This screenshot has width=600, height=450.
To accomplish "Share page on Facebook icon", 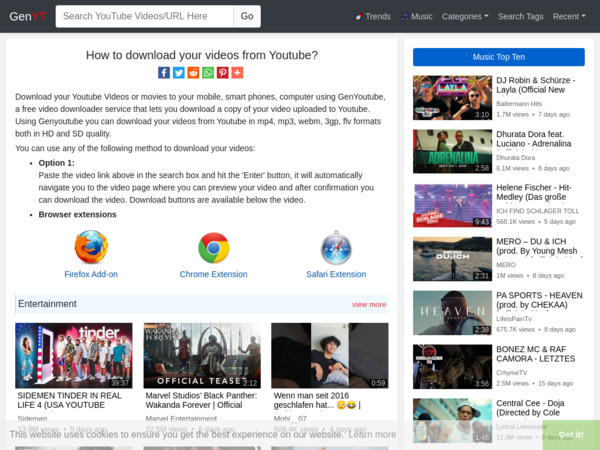I will (x=164, y=73).
